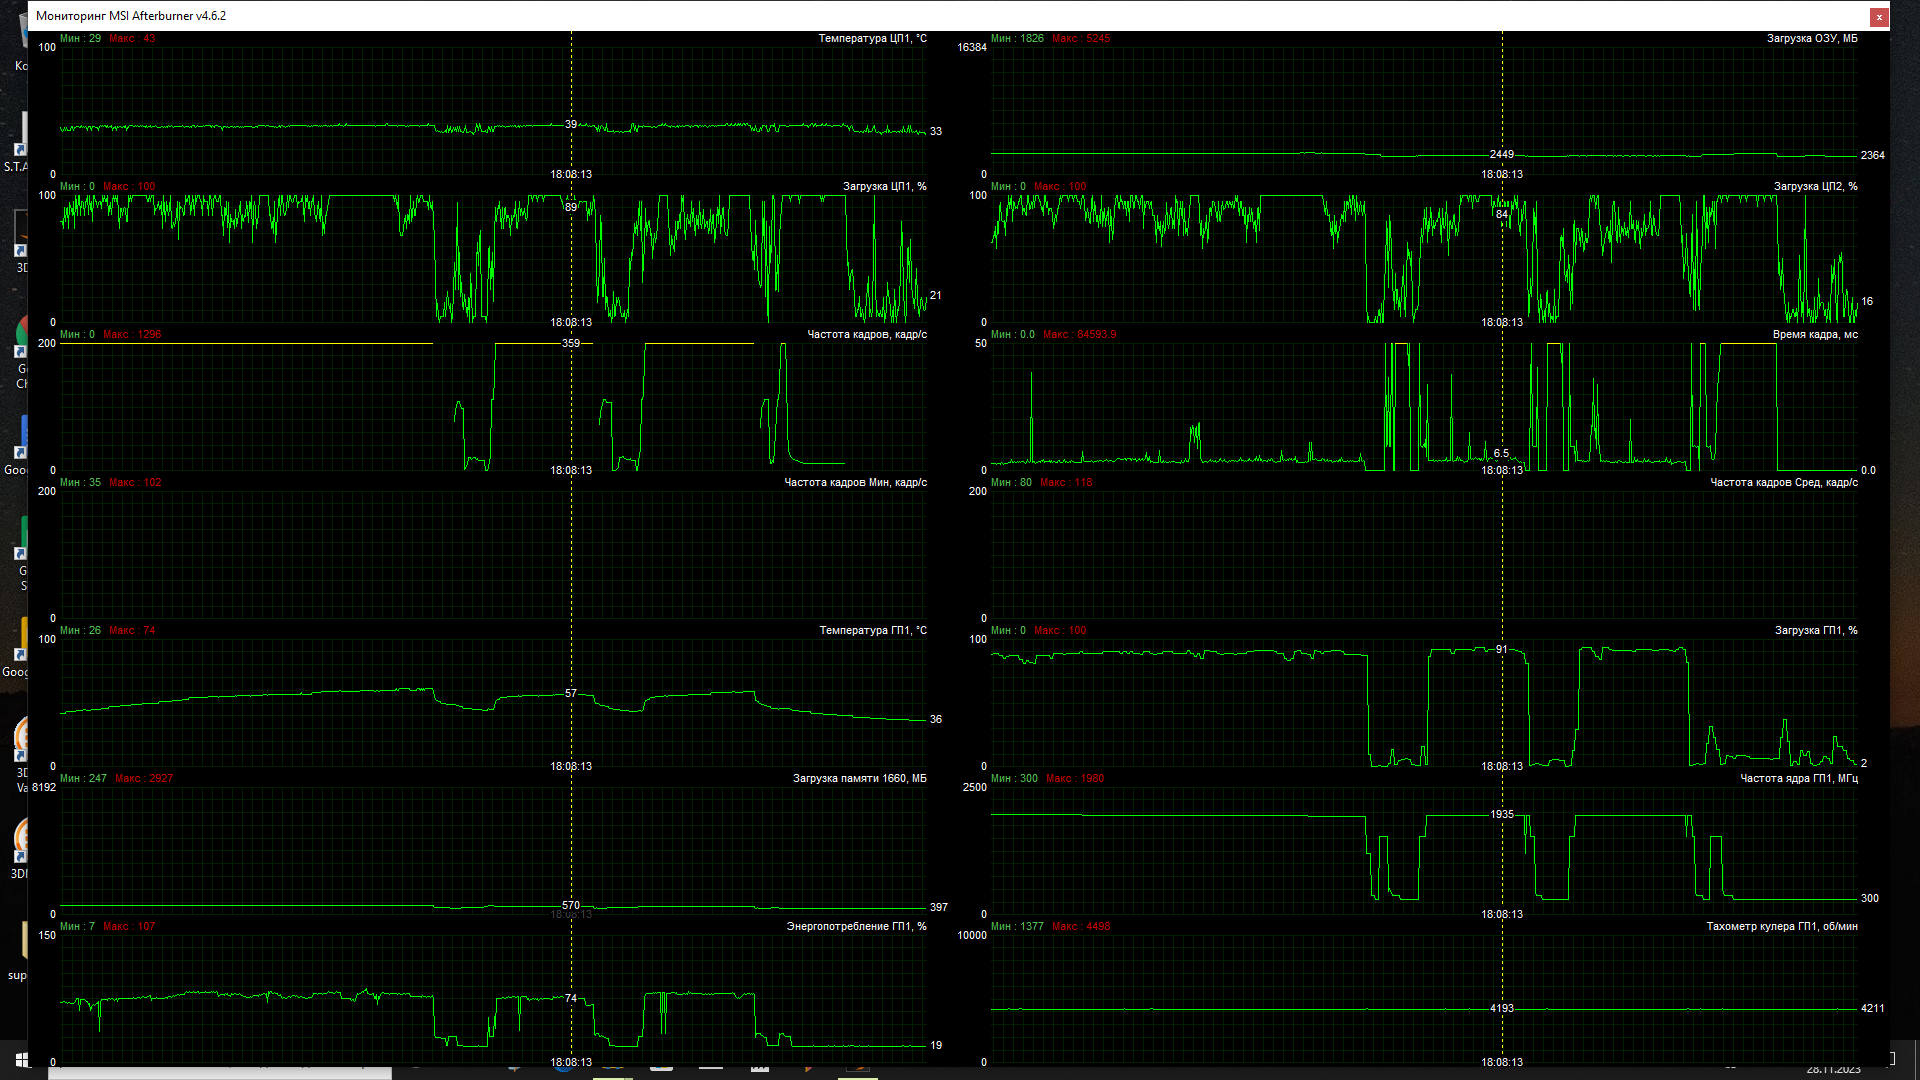Image resolution: width=1920 pixels, height=1080 pixels.
Task: Click the Windows taskbar search box
Action: [220, 1073]
